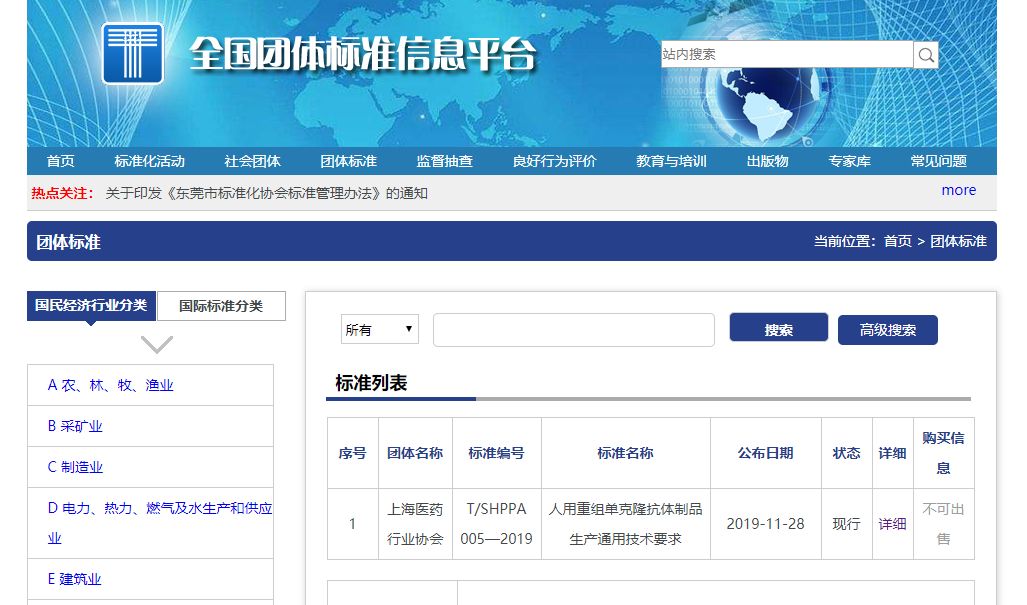Open the 出版物 navigation menu
The height and width of the screenshot is (605, 1027).
pos(765,160)
